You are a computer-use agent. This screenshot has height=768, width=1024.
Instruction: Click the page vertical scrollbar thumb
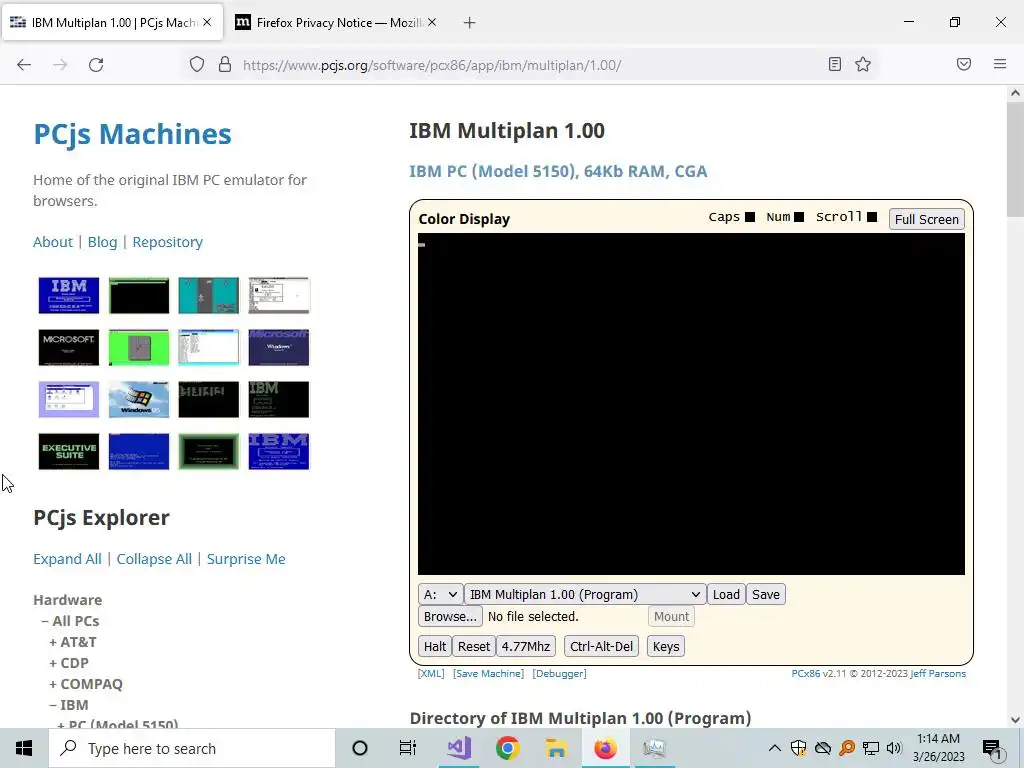click(1015, 161)
